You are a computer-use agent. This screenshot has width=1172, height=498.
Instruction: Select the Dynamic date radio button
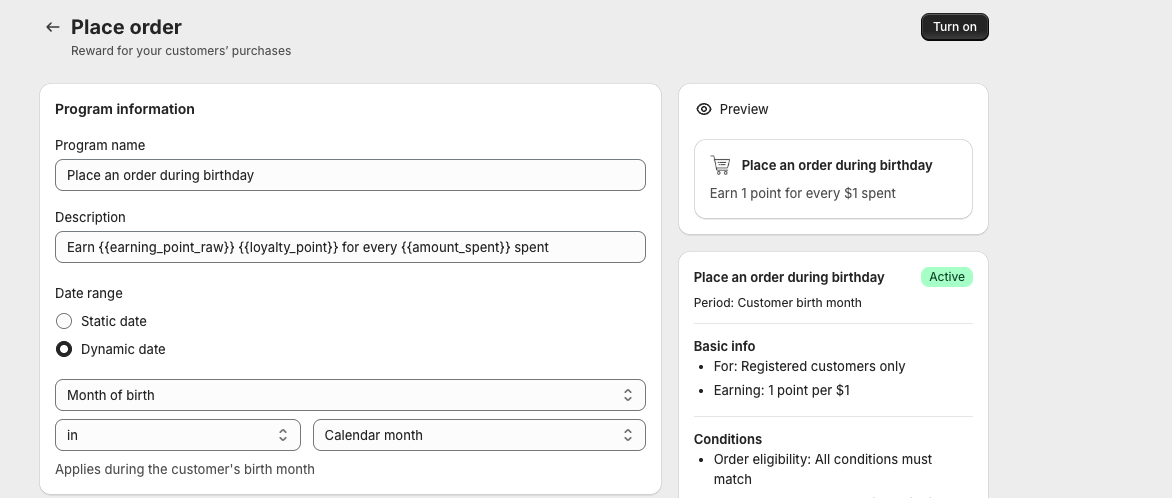(x=64, y=349)
